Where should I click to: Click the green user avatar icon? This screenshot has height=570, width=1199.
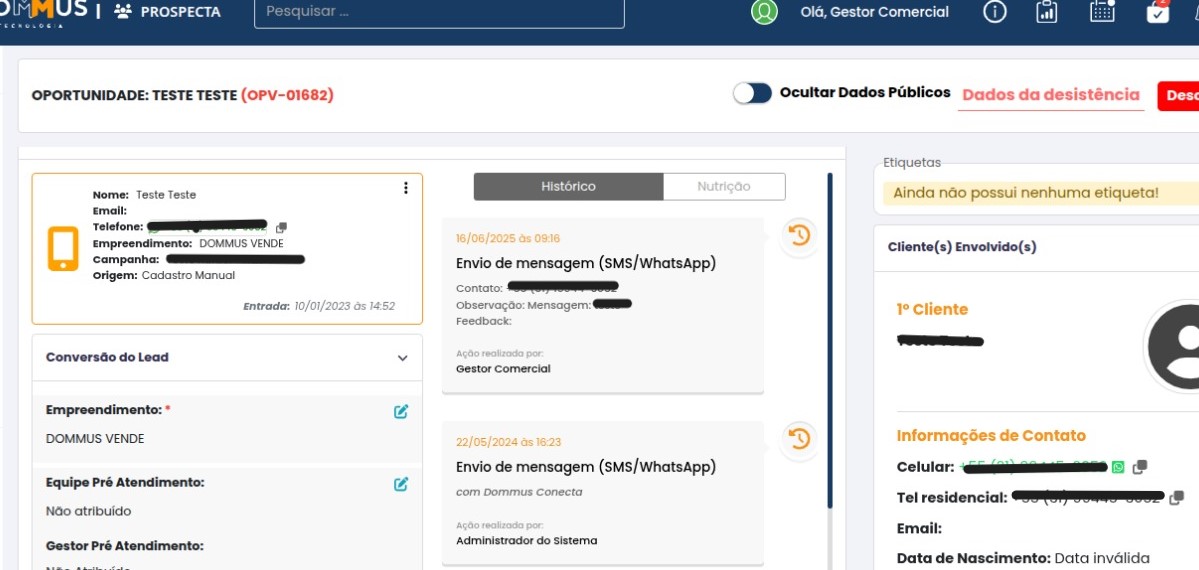(x=764, y=11)
